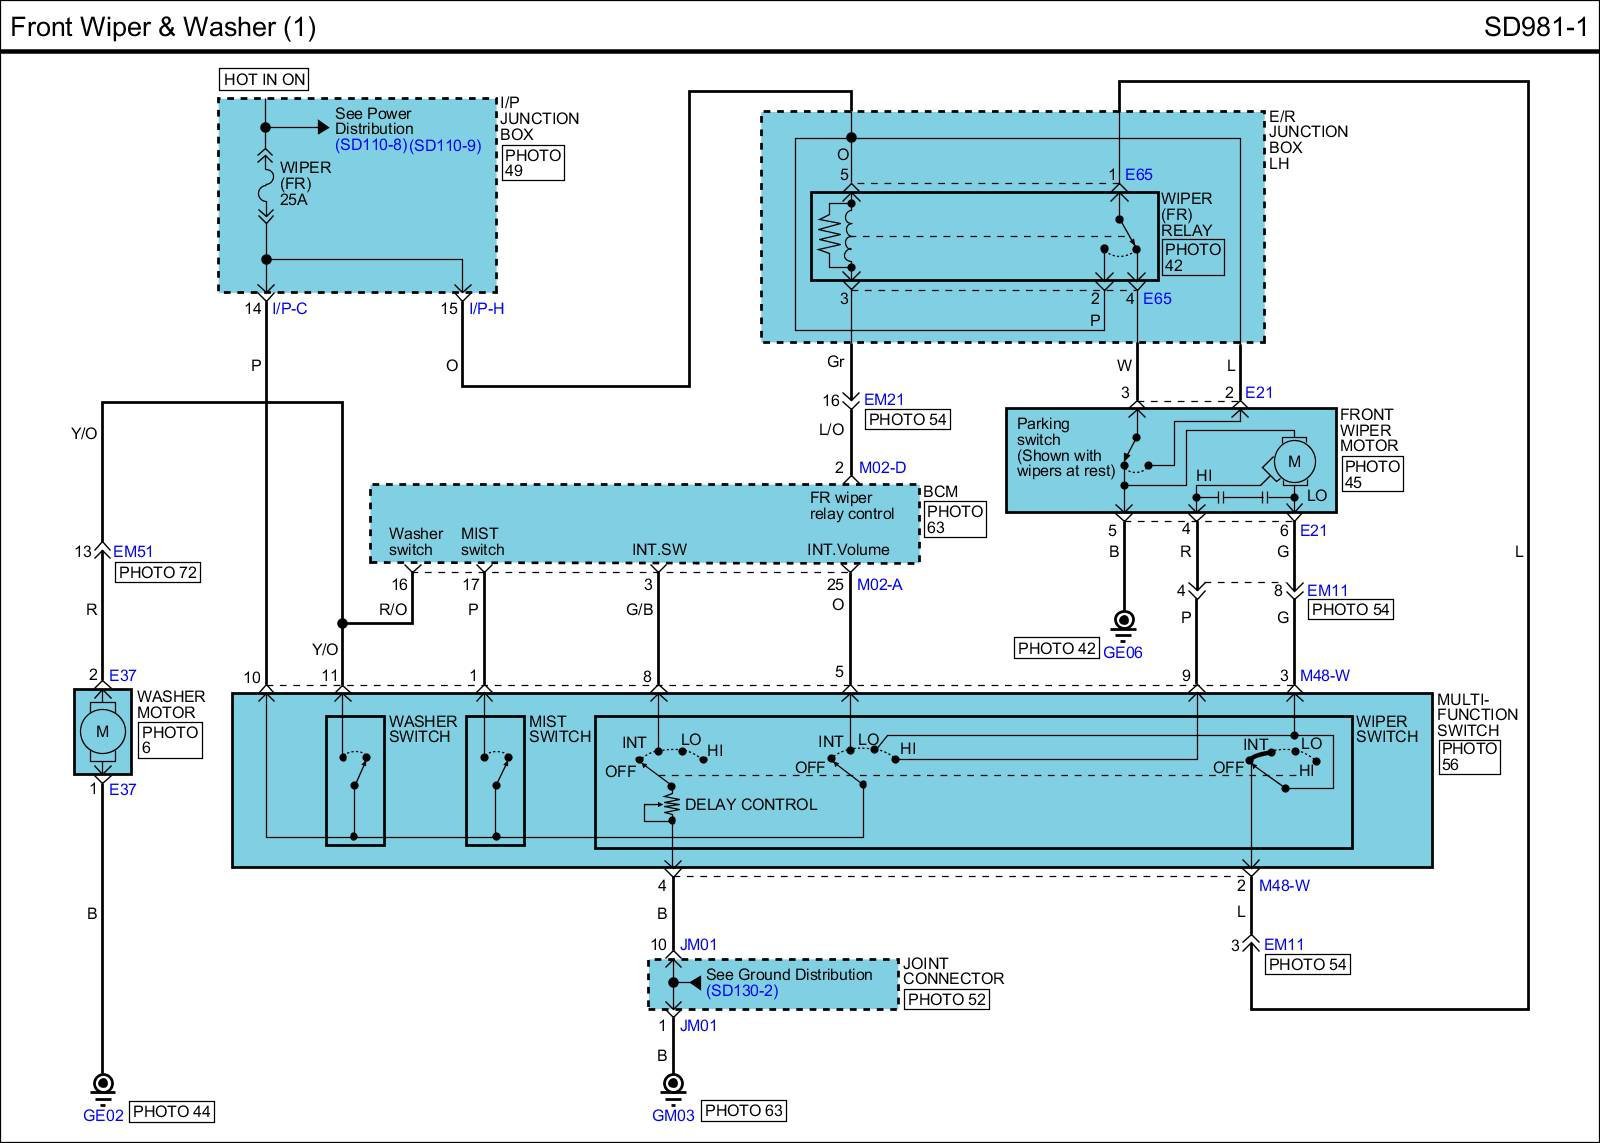Click the GE06 ground symbol
Viewport: 1600px width, 1143px height.
[x=1124, y=622]
